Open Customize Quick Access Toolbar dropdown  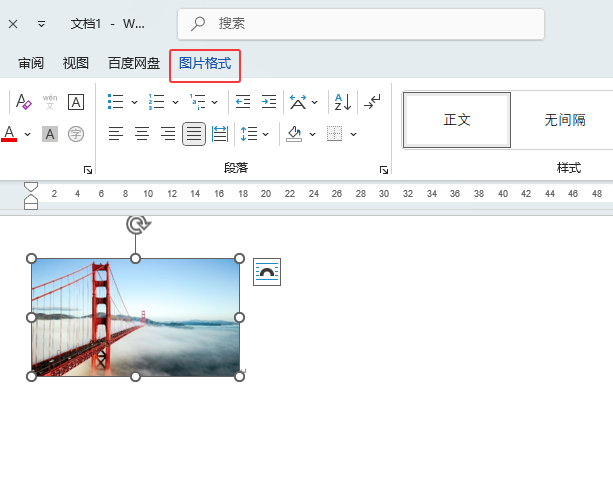41,24
